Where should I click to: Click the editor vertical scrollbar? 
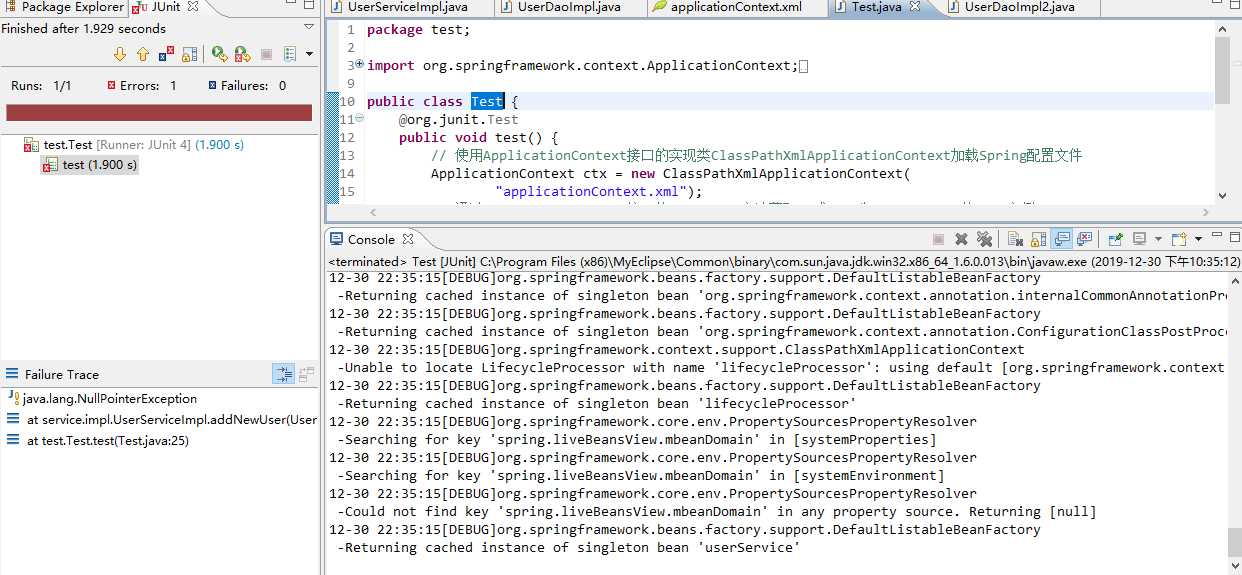pyautogui.click(x=1222, y=111)
